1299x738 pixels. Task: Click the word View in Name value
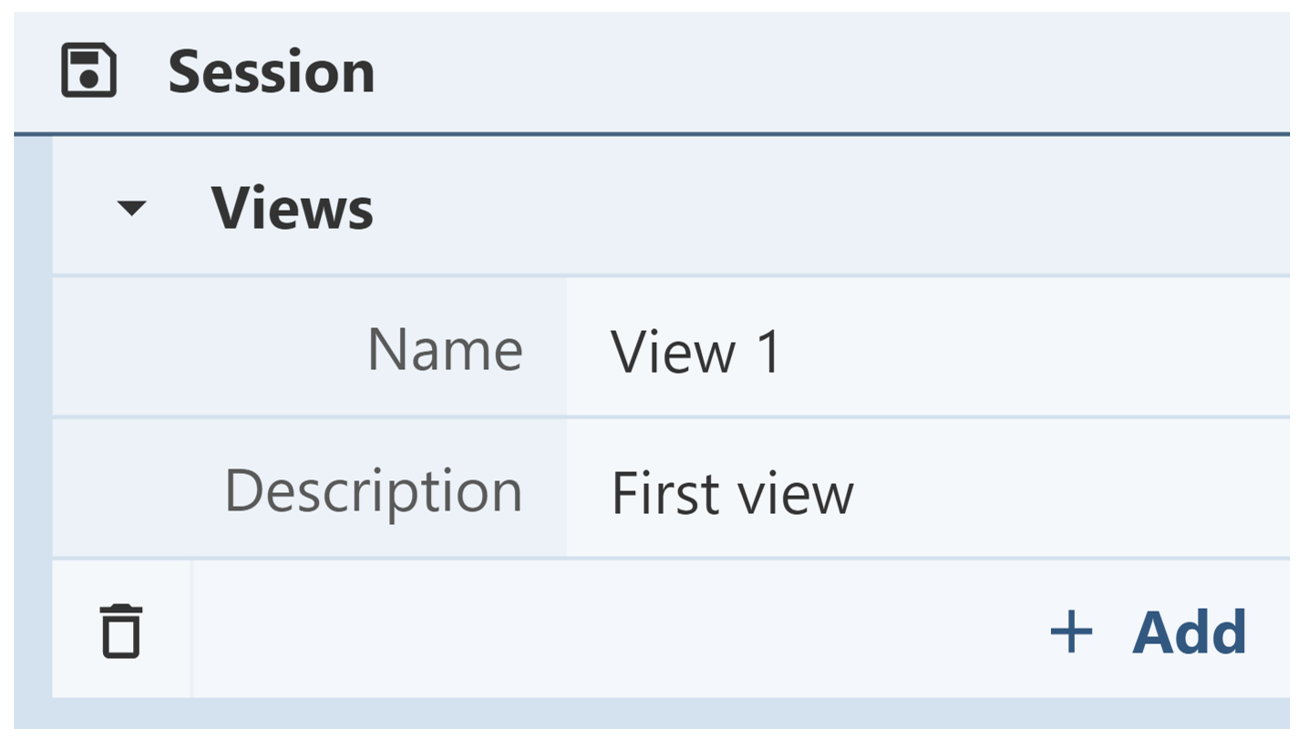[x=673, y=352]
